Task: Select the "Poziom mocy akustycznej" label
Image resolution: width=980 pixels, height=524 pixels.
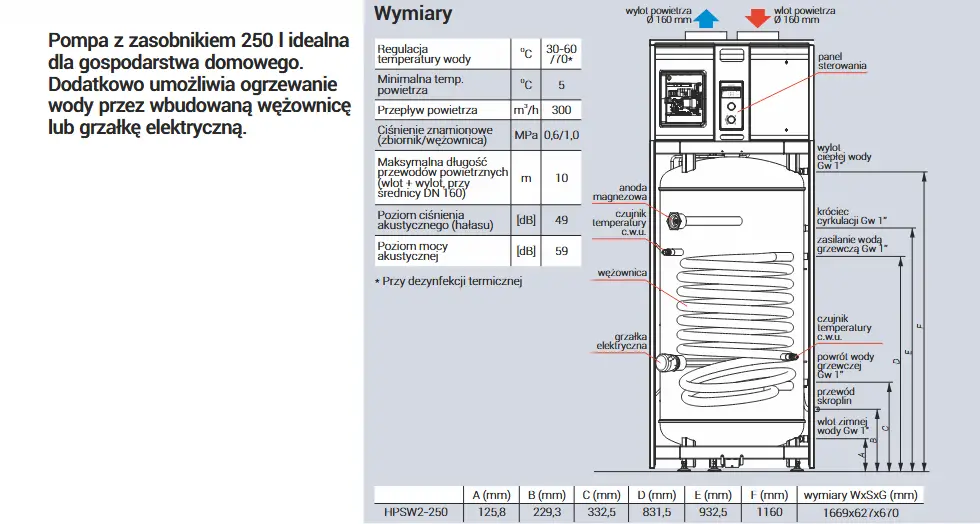Action: (412, 251)
